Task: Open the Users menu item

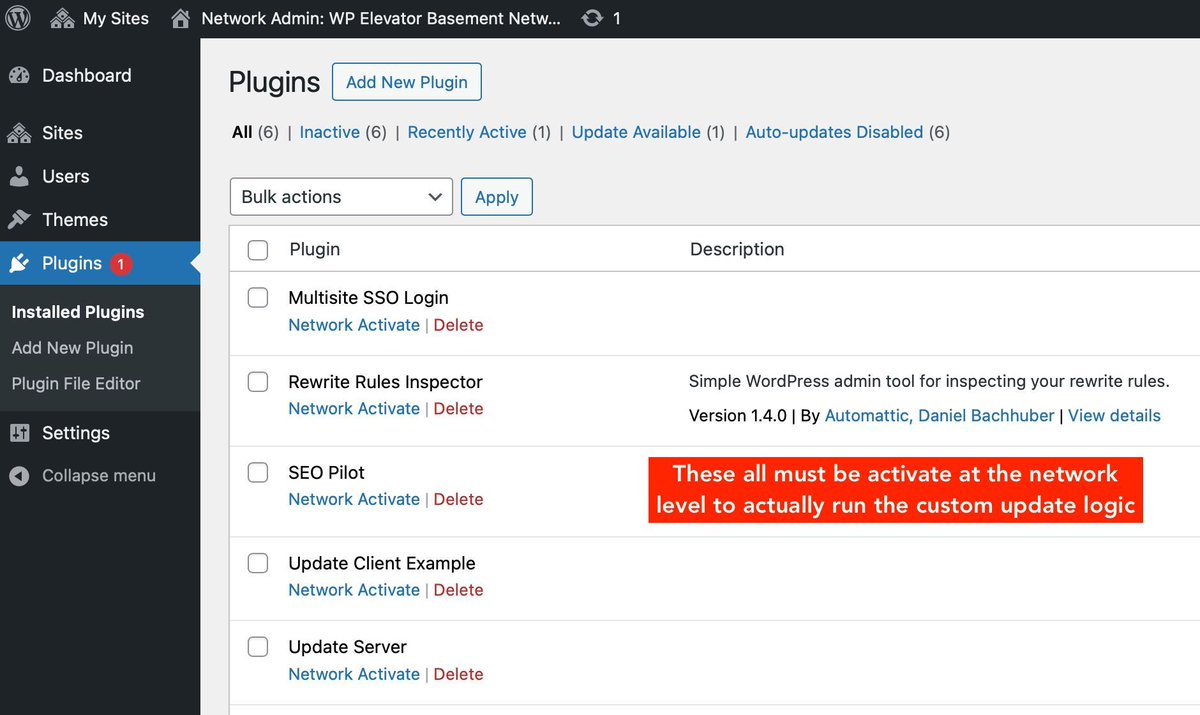Action: pos(66,176)
